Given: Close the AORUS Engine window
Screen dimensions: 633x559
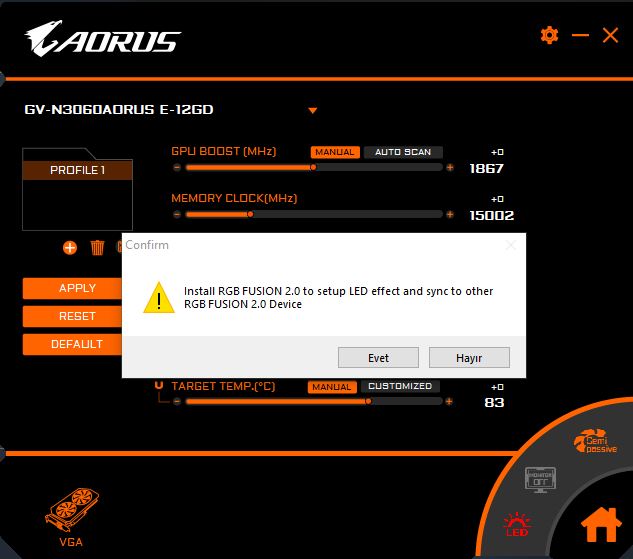Looking at the screenshot, I should pos(610,35).
